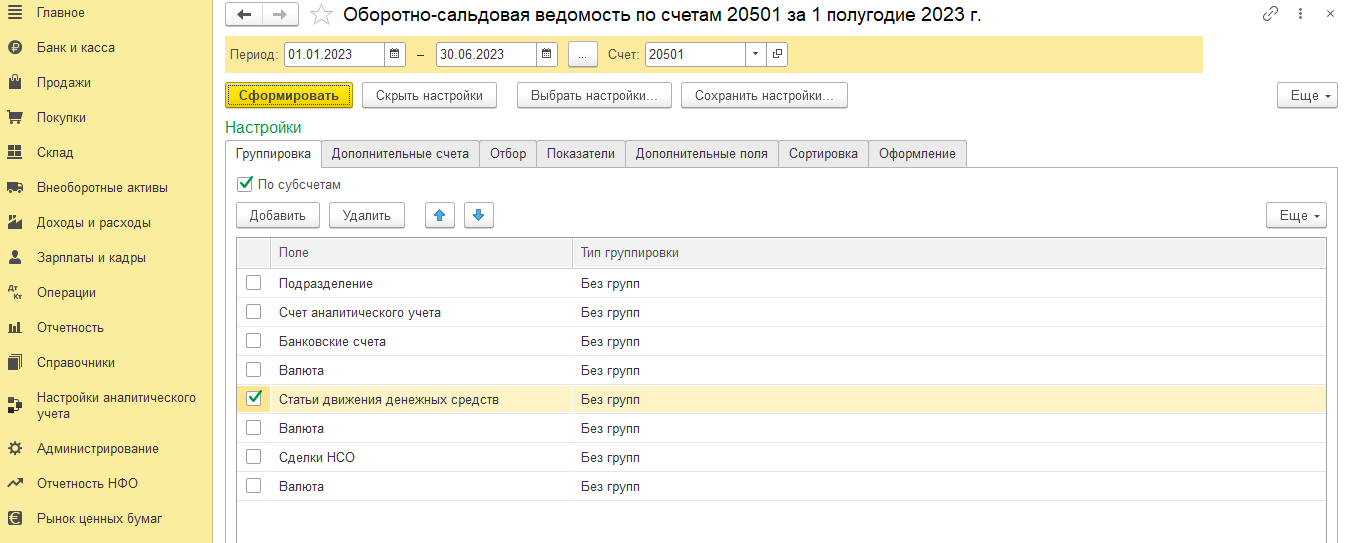Open calendar picker for start date
Viewport: 1355px width, 543px height.
coord(395,54)
